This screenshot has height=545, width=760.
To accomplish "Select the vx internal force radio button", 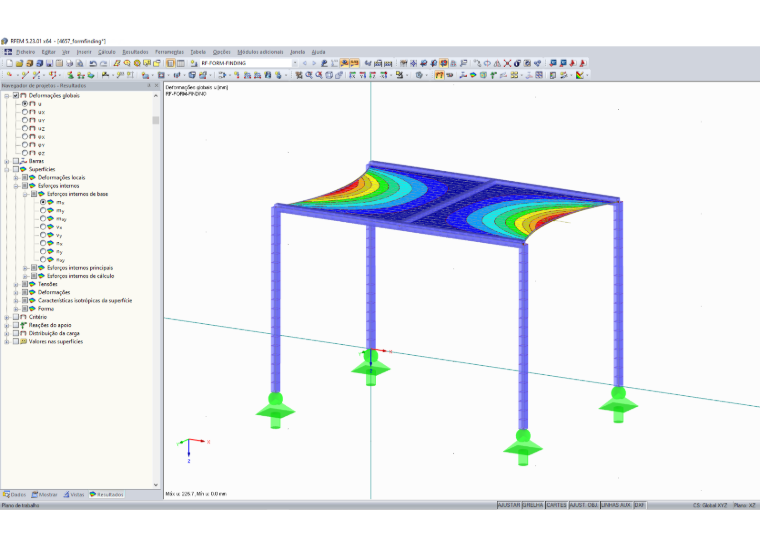I will (43, 227).
